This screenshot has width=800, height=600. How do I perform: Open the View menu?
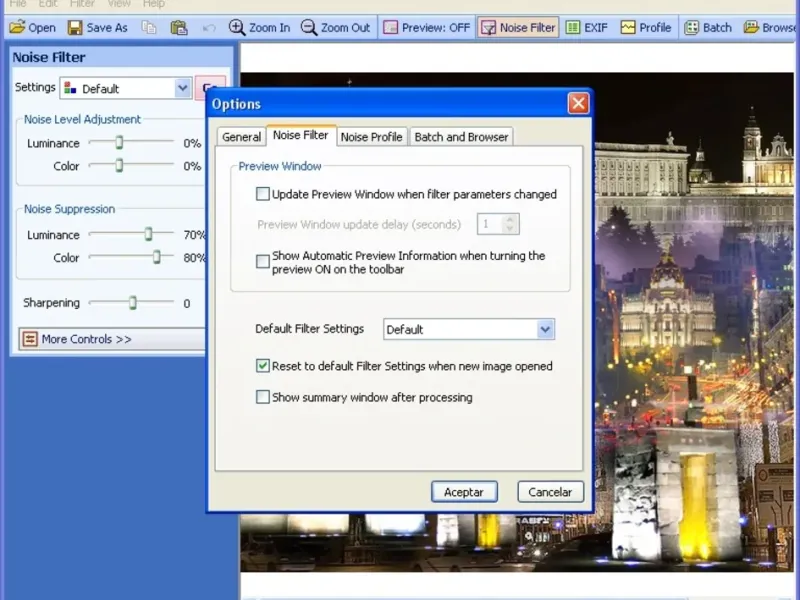(x=119, y=4)
